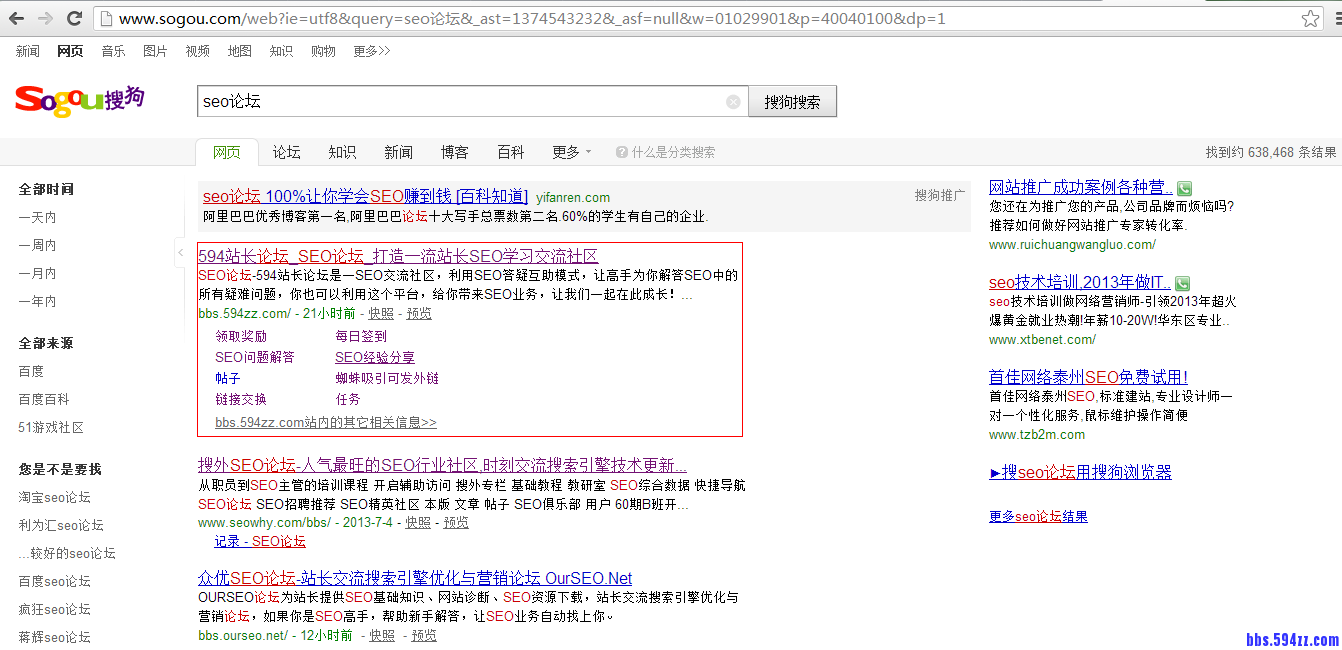Click the 淘宝seo论坛 suggestion
1342x650 pixels.
[53, 497]
